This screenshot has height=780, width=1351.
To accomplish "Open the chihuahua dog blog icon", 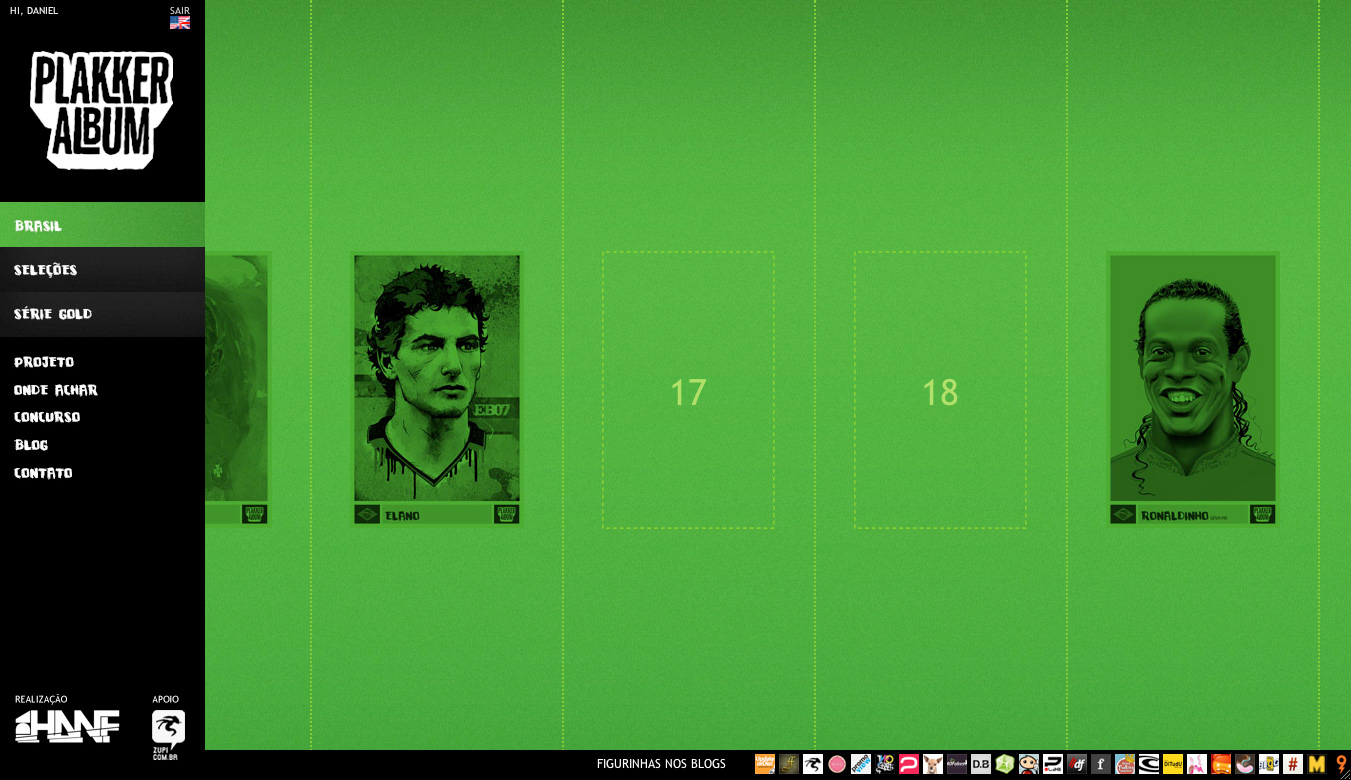I will 933,764.
